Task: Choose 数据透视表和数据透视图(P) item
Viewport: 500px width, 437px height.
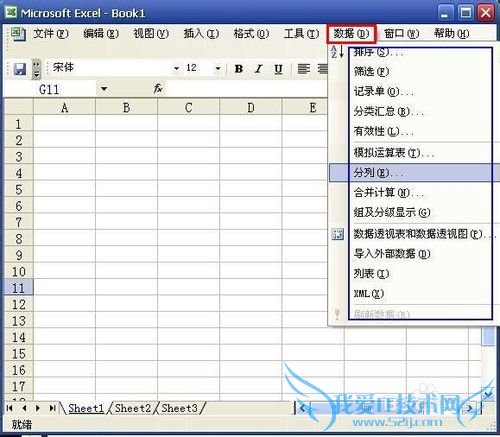Action: click(413, 234)
